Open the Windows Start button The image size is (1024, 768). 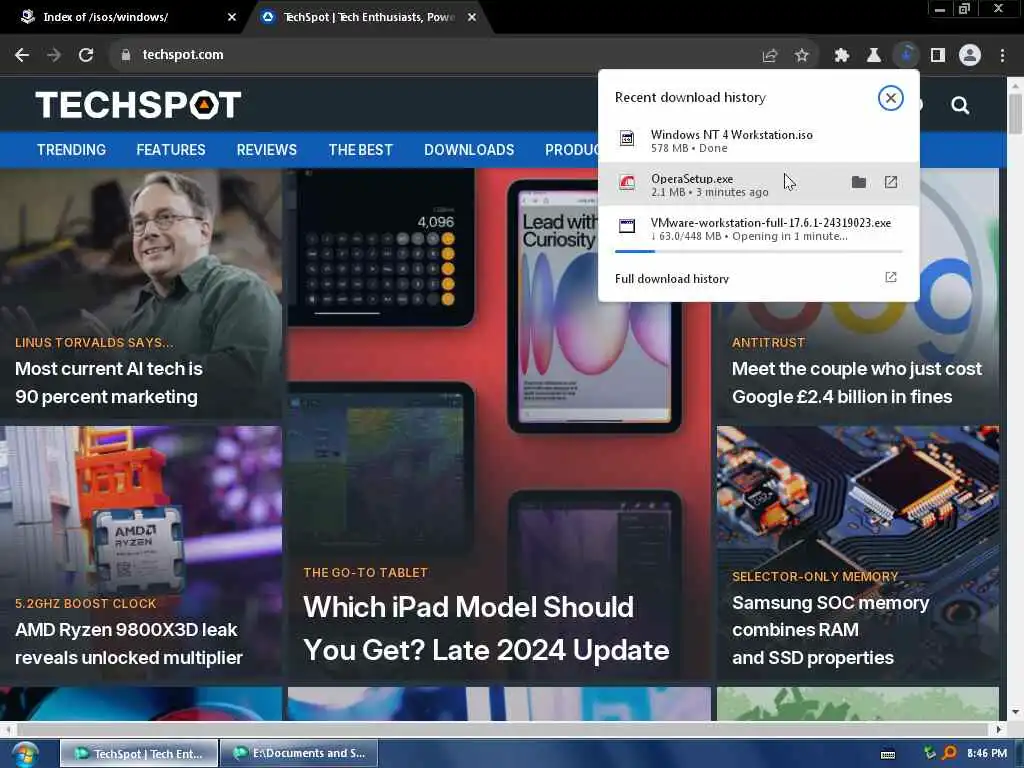(x=25, y=754)
